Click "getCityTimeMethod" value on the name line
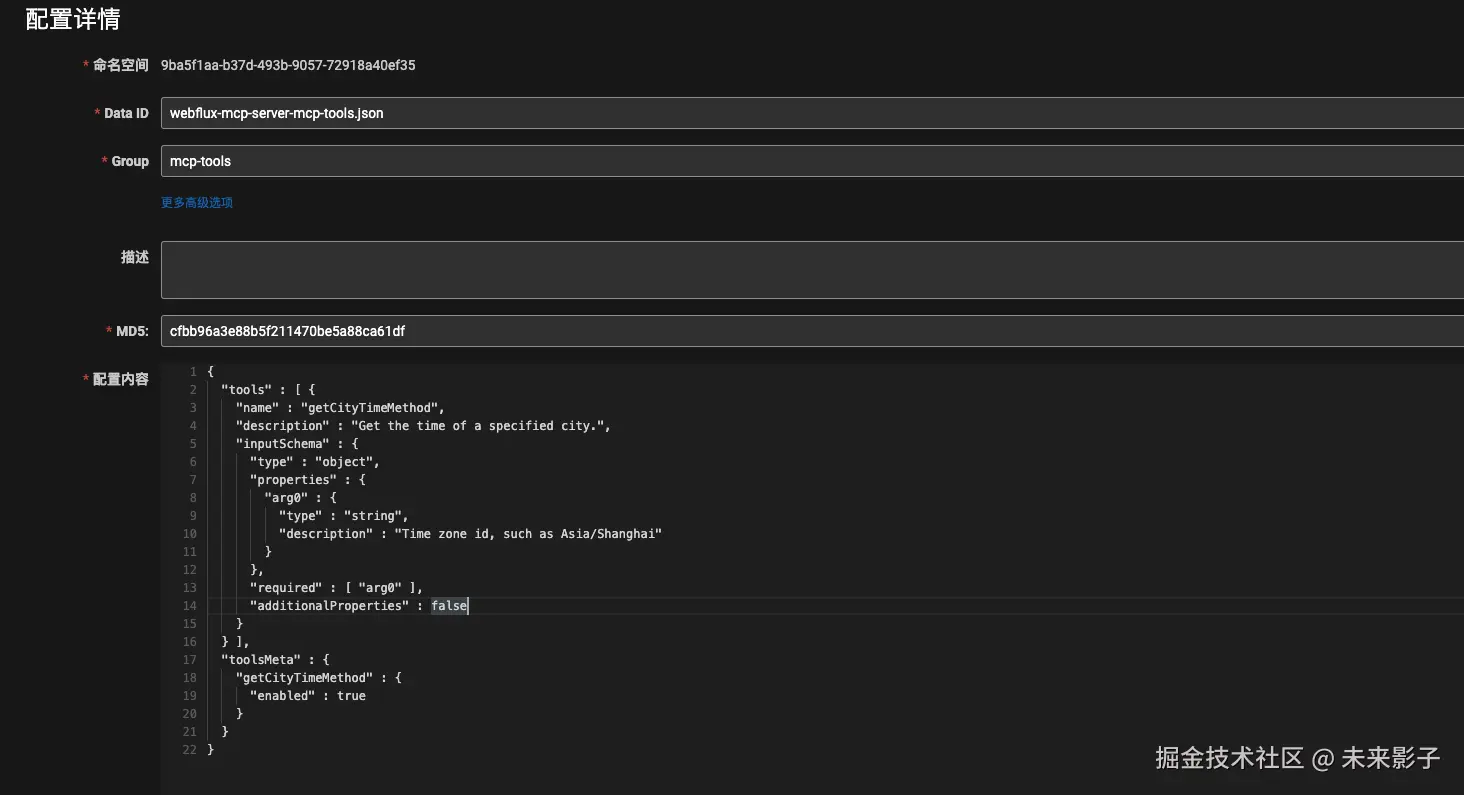 pos(369,408)
